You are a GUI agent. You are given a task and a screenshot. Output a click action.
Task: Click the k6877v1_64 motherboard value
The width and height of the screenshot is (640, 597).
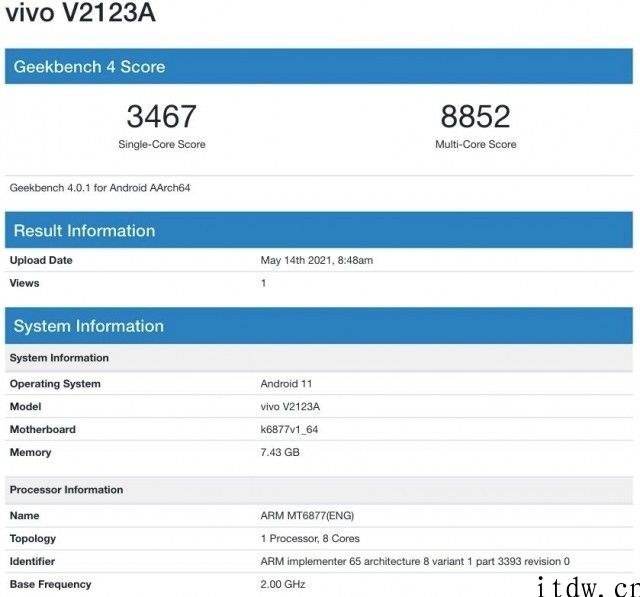(x=289, y=430)
